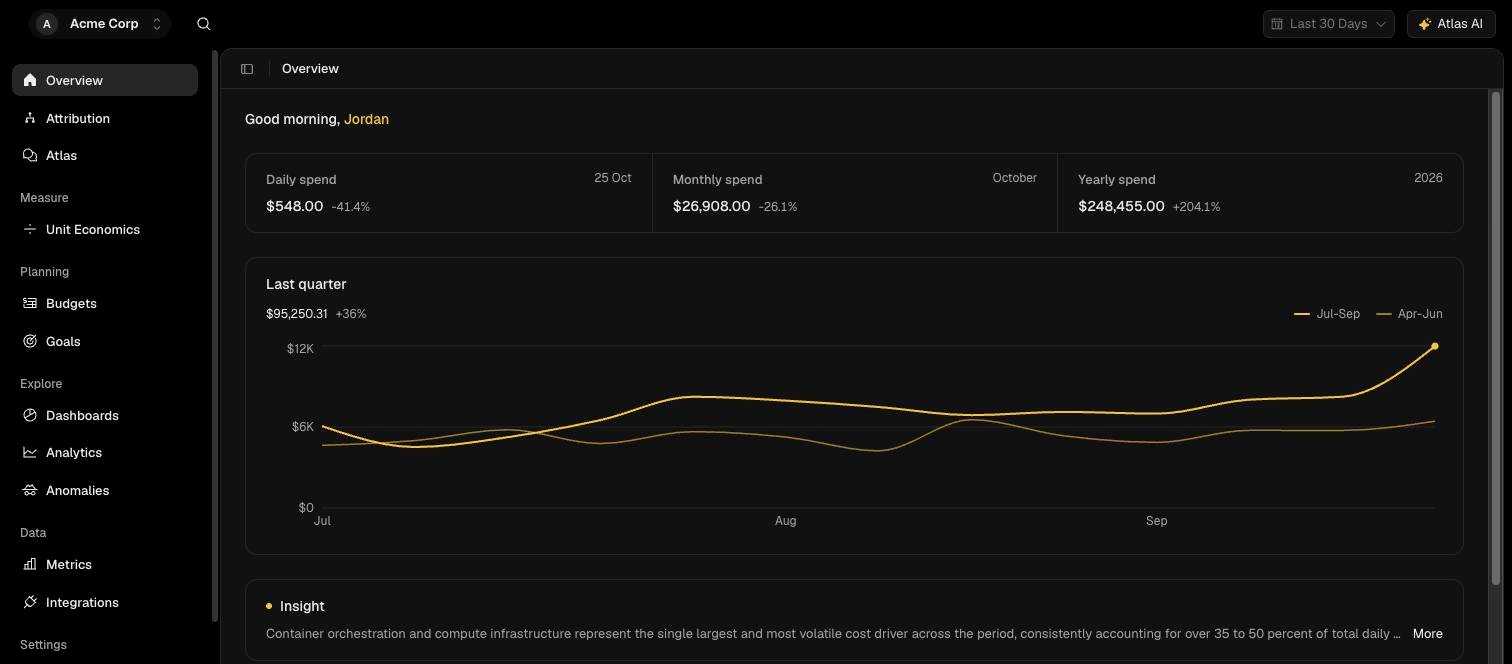
Task: Click the -26.1% change value
Action: [x=778, y=207]
